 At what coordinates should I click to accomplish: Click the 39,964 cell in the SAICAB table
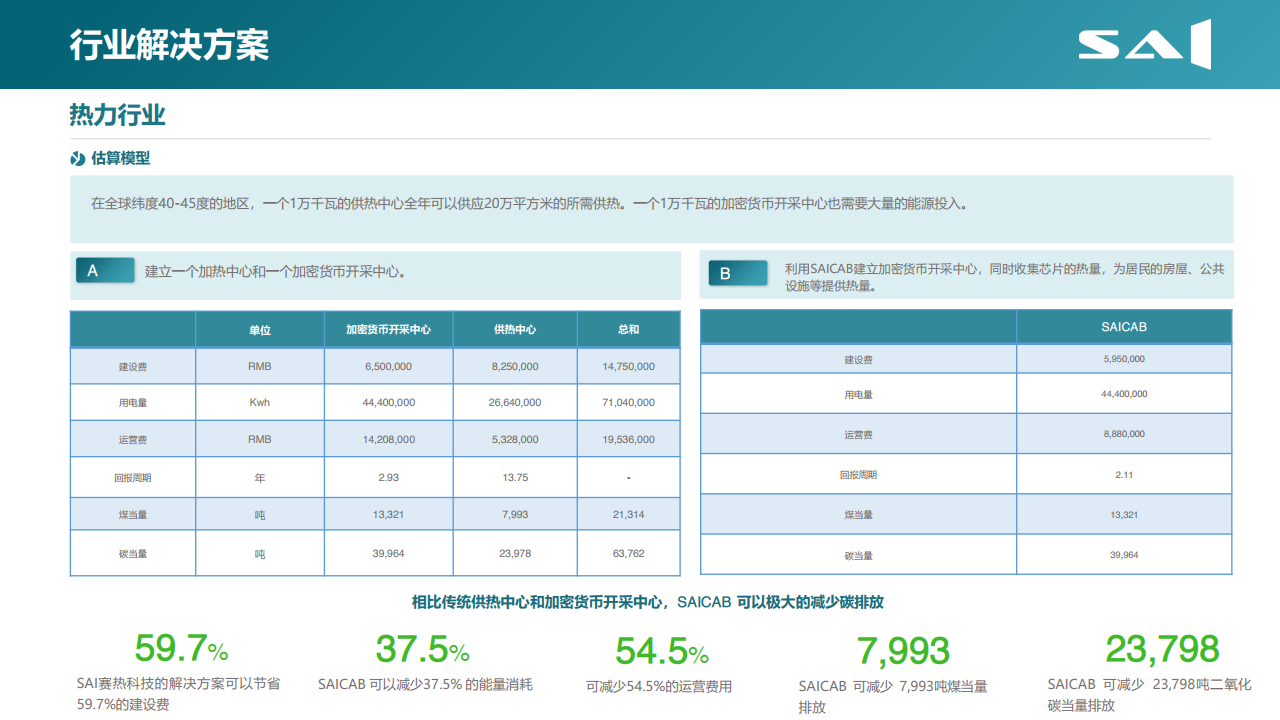1124,554
